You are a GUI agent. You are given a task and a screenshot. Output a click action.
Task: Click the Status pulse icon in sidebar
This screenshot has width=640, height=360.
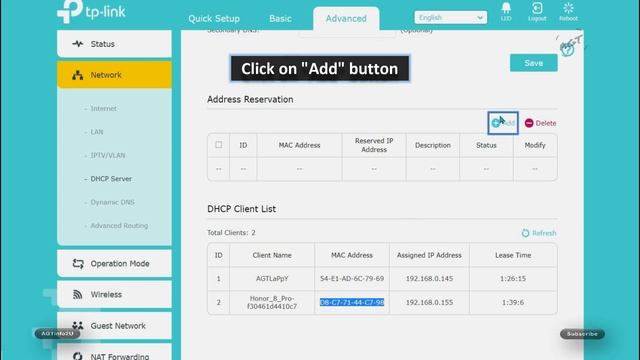78,44
